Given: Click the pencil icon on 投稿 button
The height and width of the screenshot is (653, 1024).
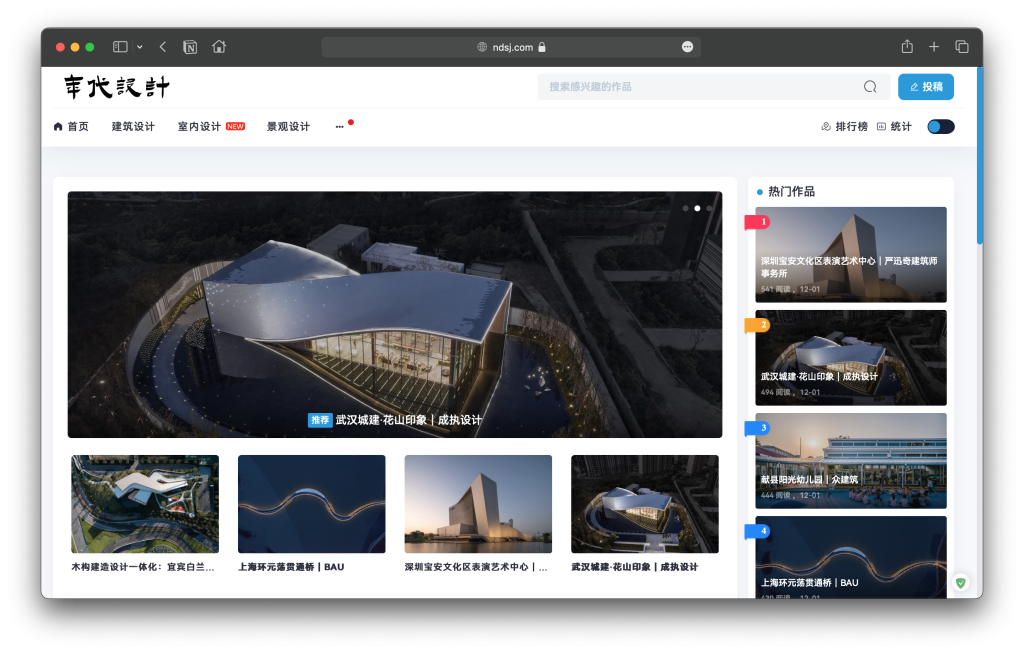Looking at the screenshot, I should click(914, 87).
